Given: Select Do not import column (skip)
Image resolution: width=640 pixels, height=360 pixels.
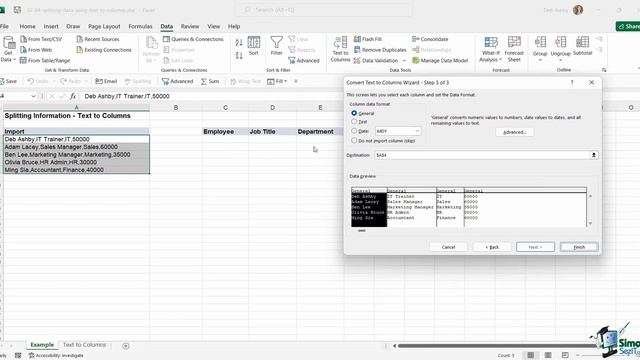Looking at the screenshot, I should pyautogui.click(x=354, y=140).
